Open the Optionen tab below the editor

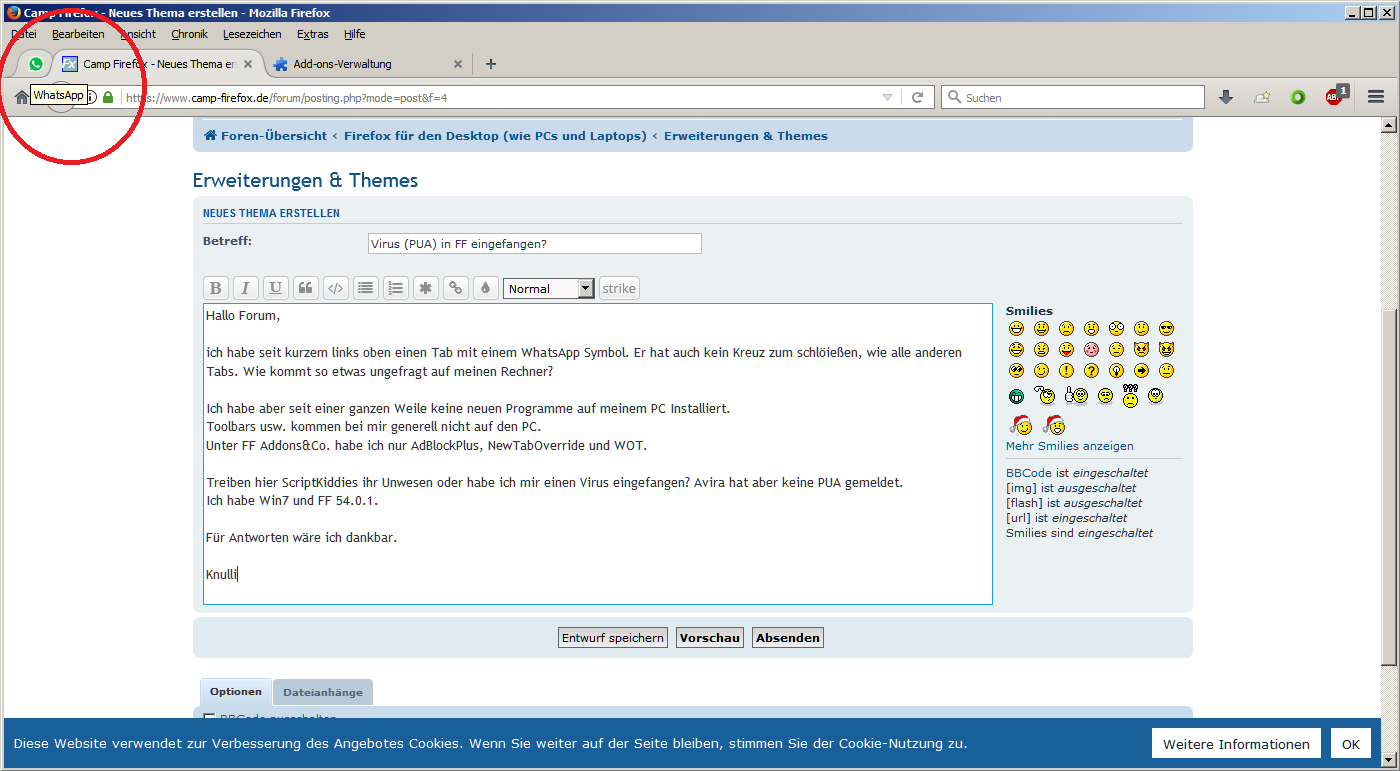point(236,692)
